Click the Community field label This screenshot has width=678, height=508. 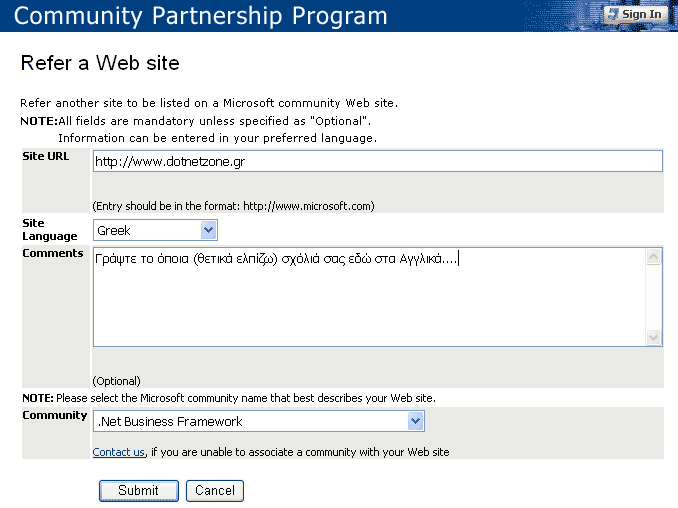click(55, 415)
